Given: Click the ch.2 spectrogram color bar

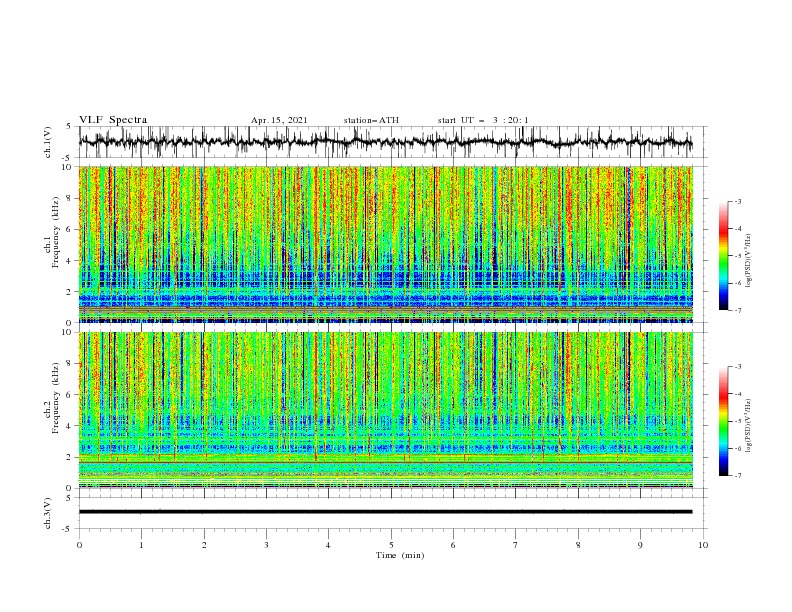Looking at the screenshot, I should 723,421.
